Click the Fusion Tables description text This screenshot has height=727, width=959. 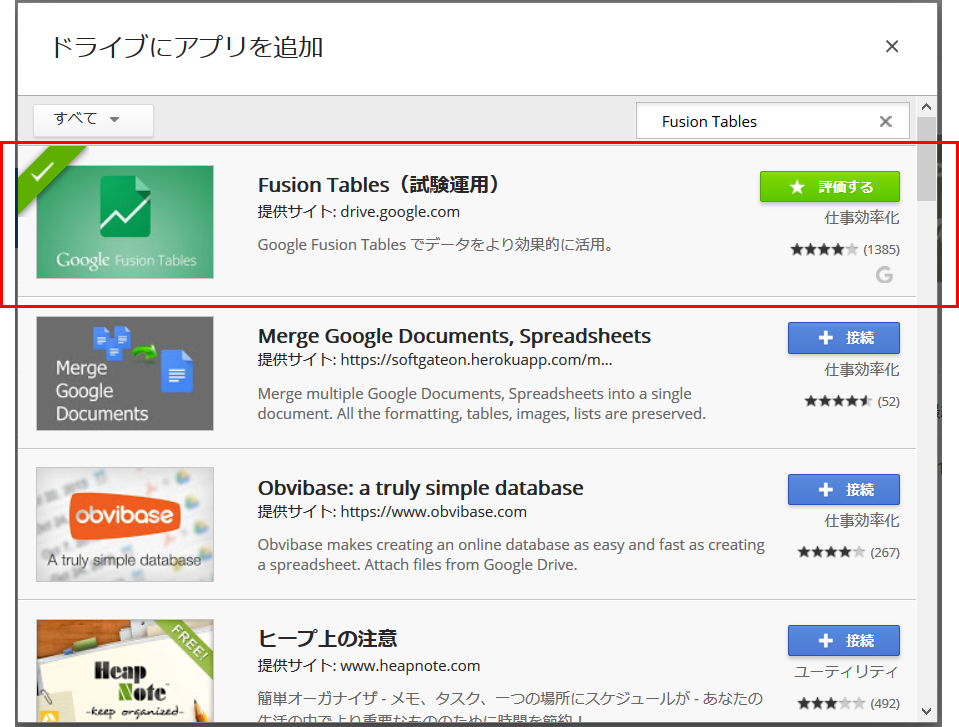pyautogui.click(x=435, y=245)
